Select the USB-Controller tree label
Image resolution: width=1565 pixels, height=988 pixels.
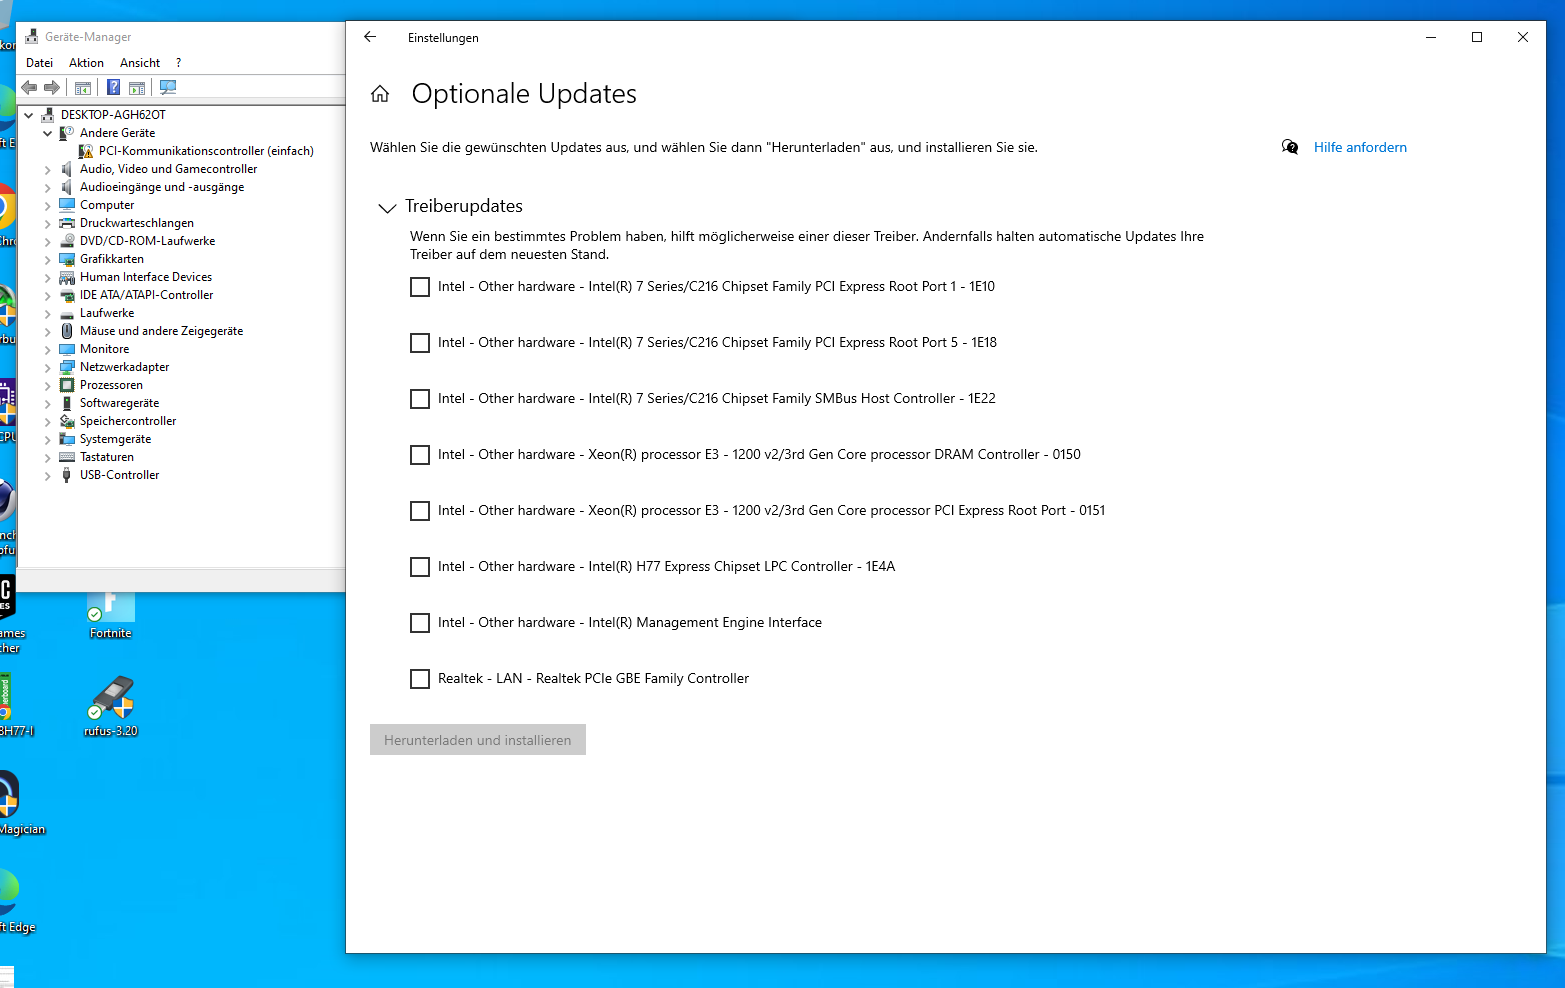(x=120, y=475)
